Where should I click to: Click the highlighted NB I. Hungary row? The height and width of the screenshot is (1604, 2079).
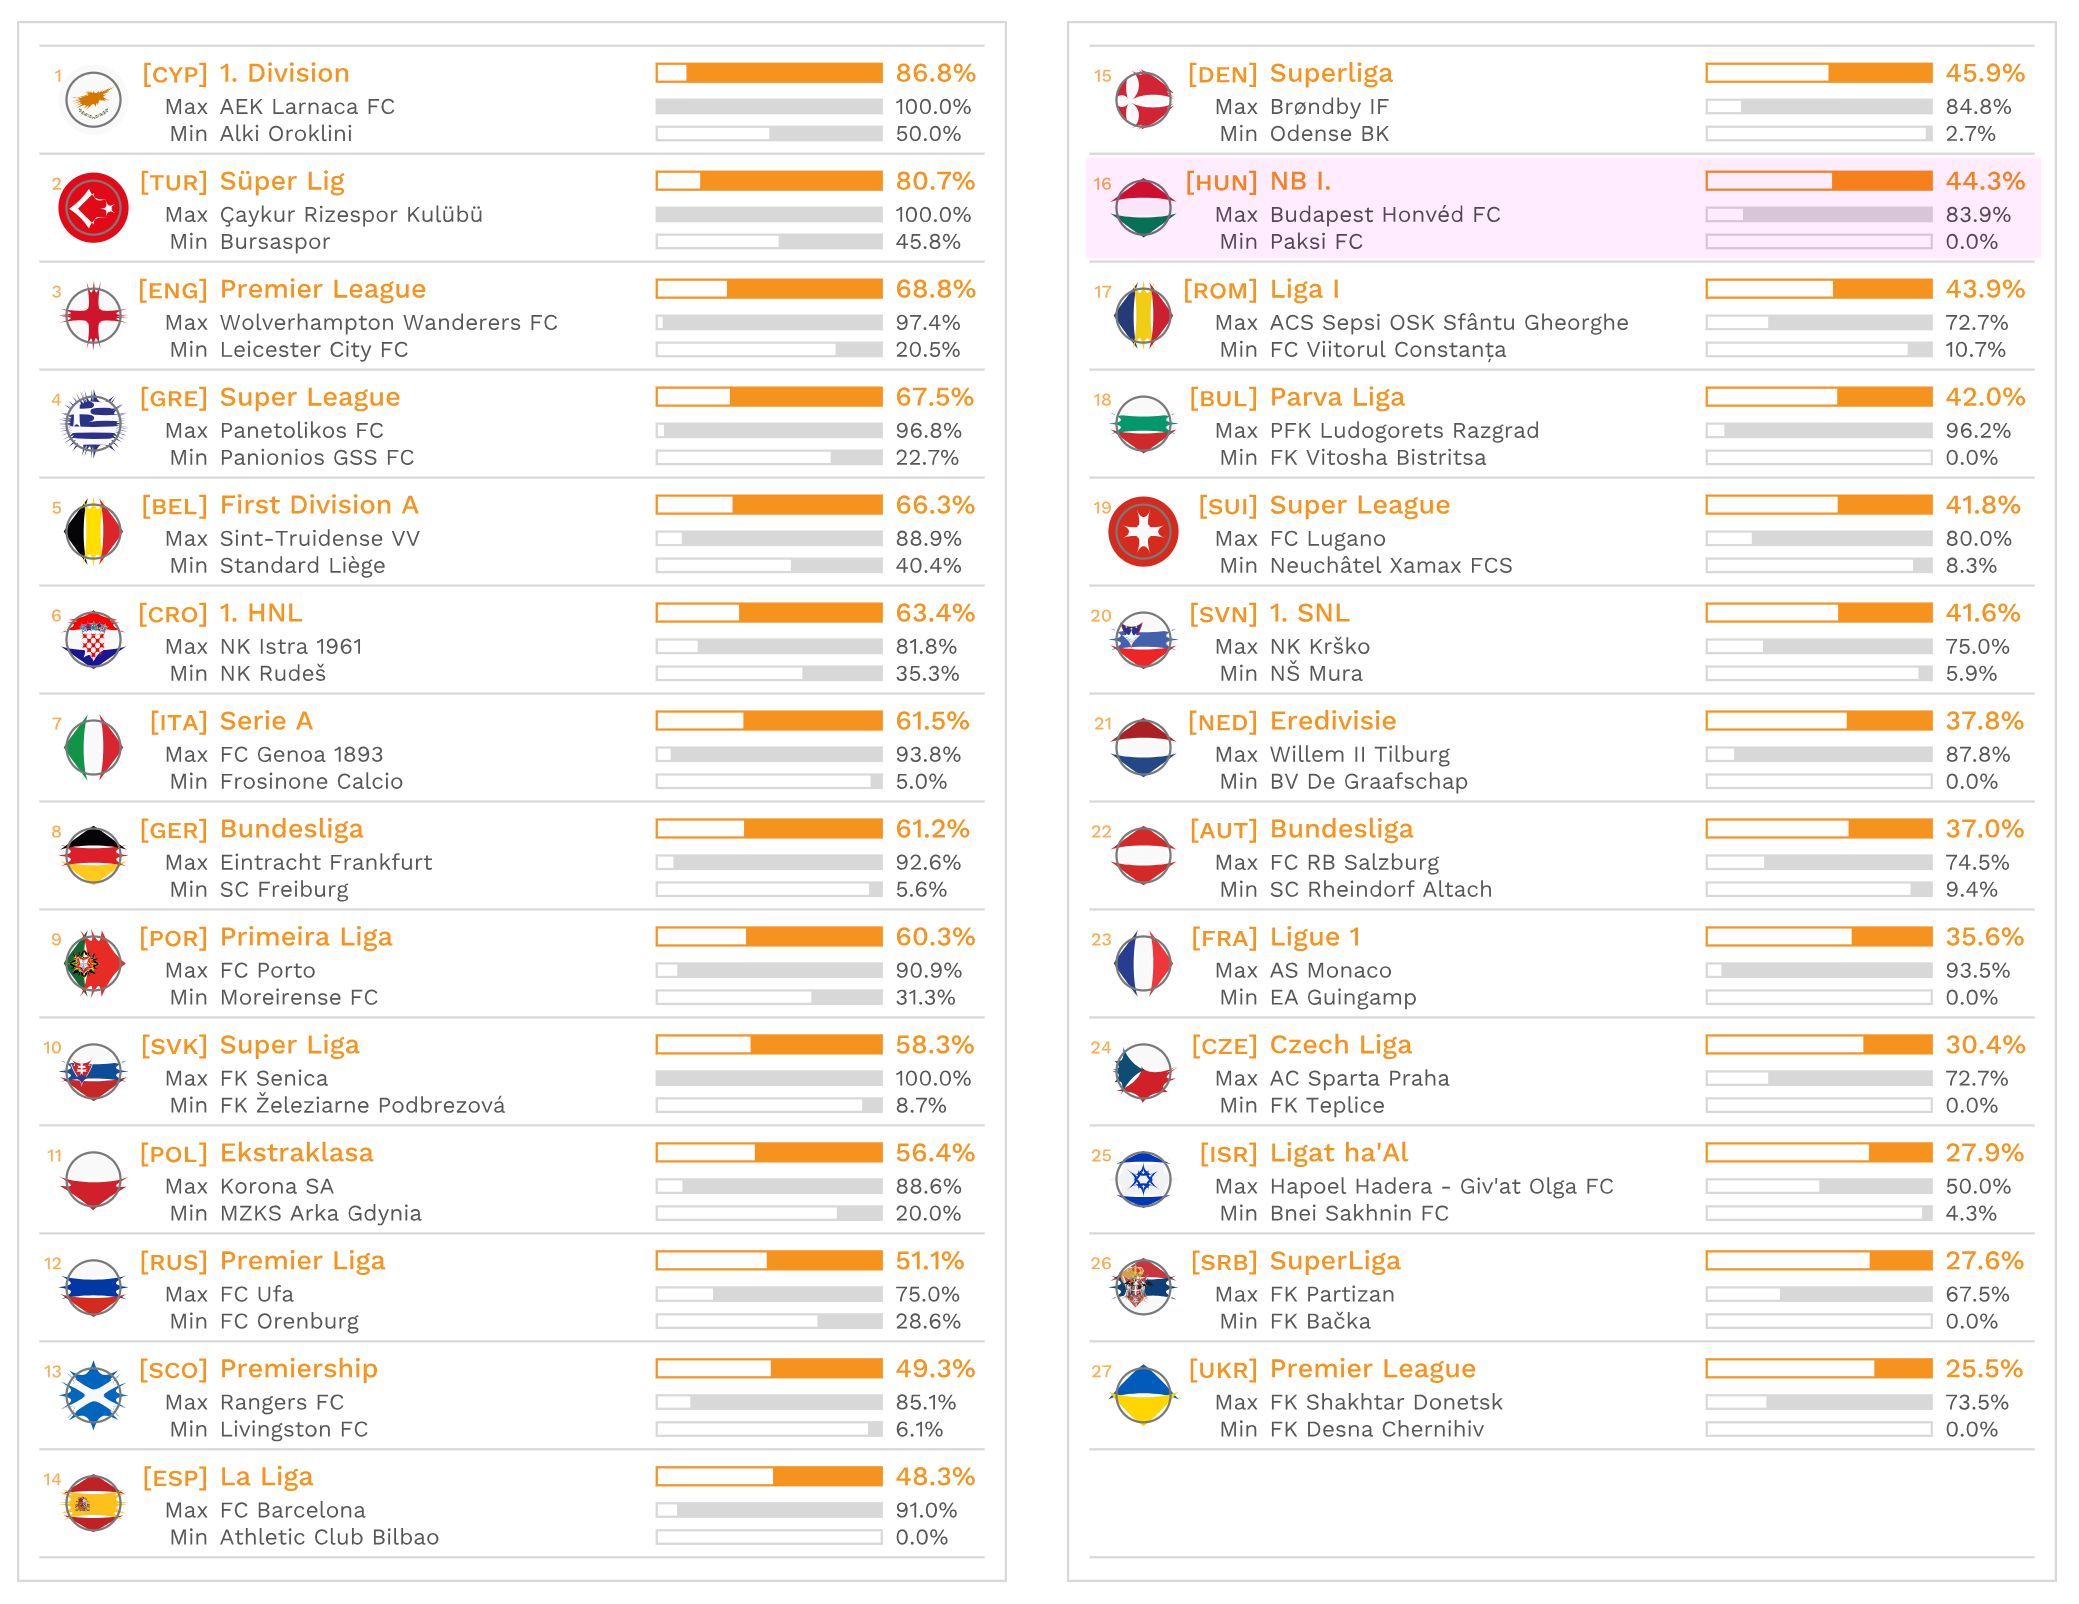[x=1563, y=210]
